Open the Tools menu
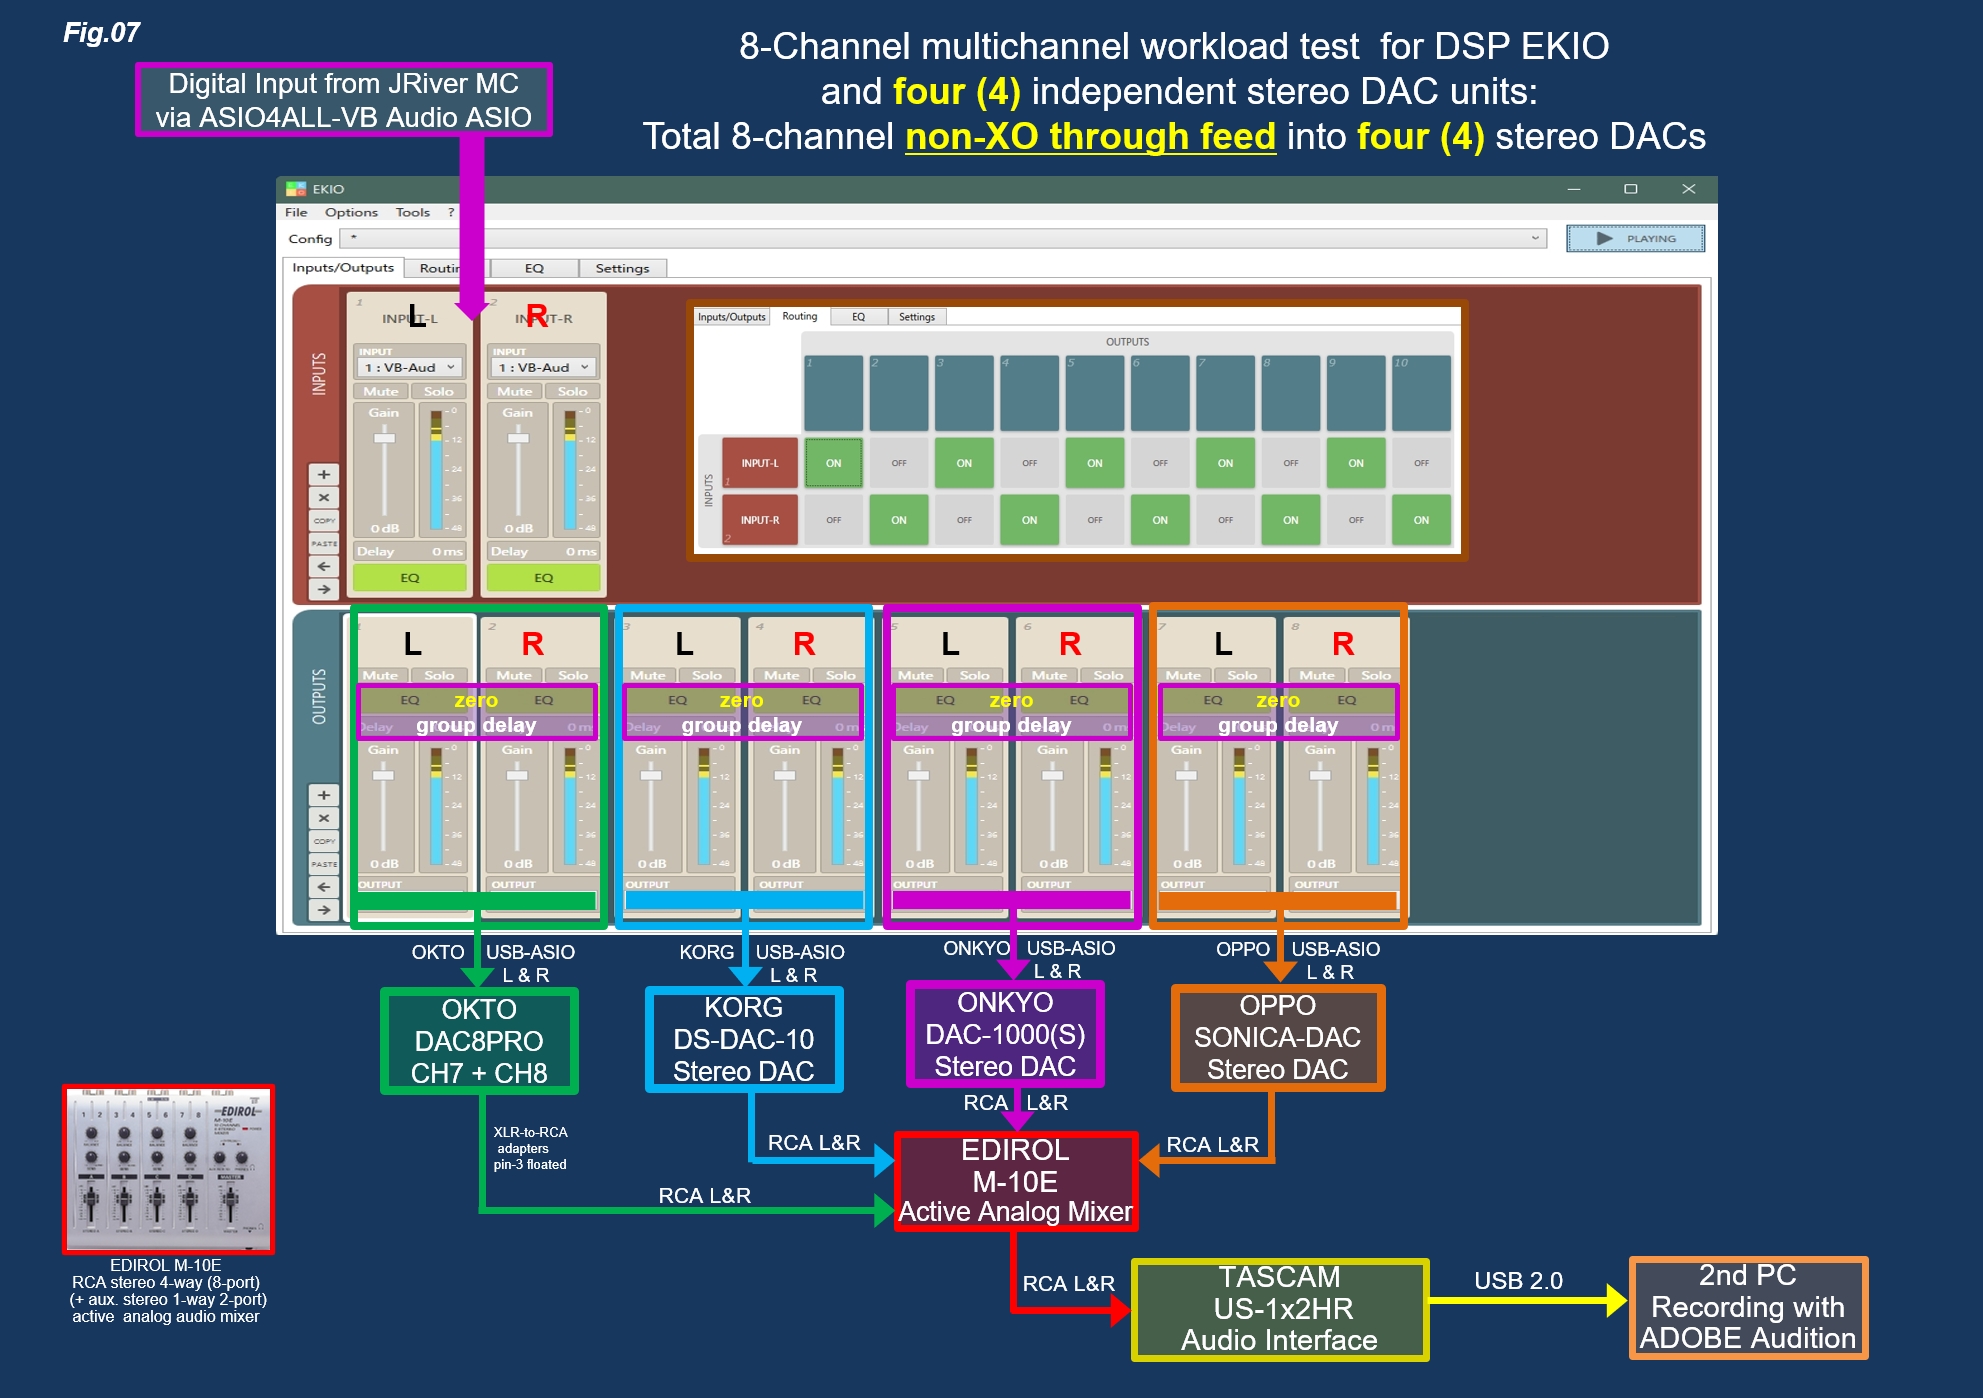The image size is (1983, 1398). (x=412, y=212)
